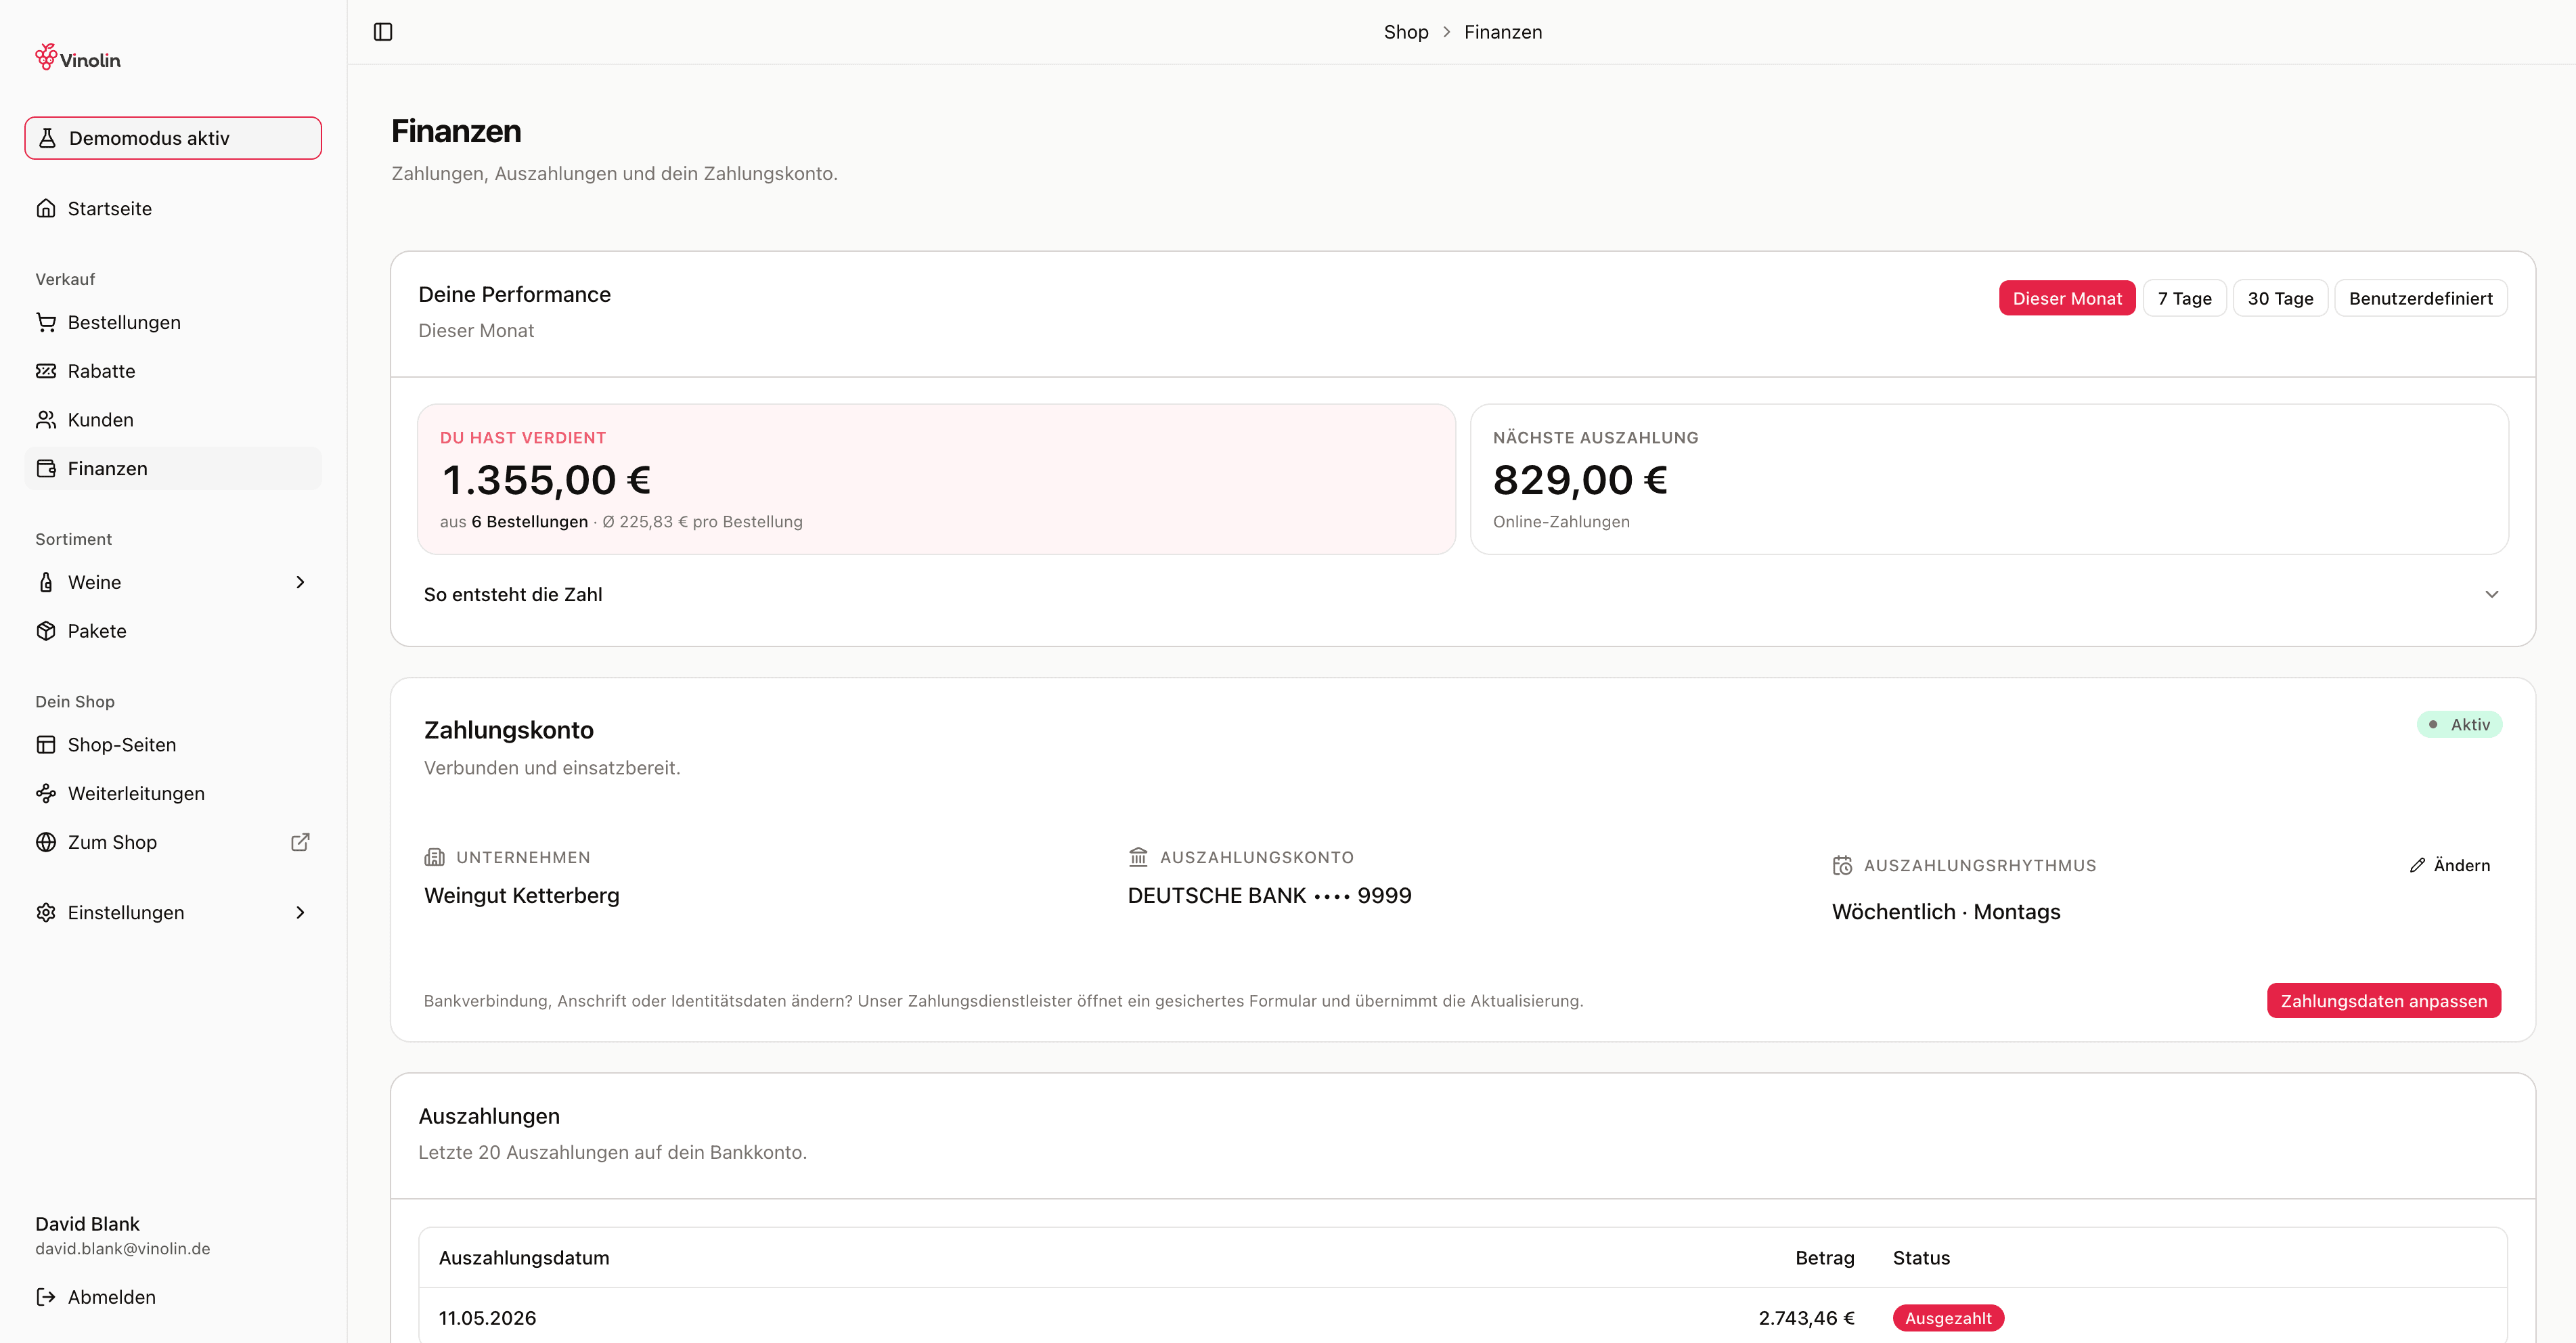
Task: Click the Finanzen breadcrumb
Action: pyautogui.click(x=1502, y=32)
